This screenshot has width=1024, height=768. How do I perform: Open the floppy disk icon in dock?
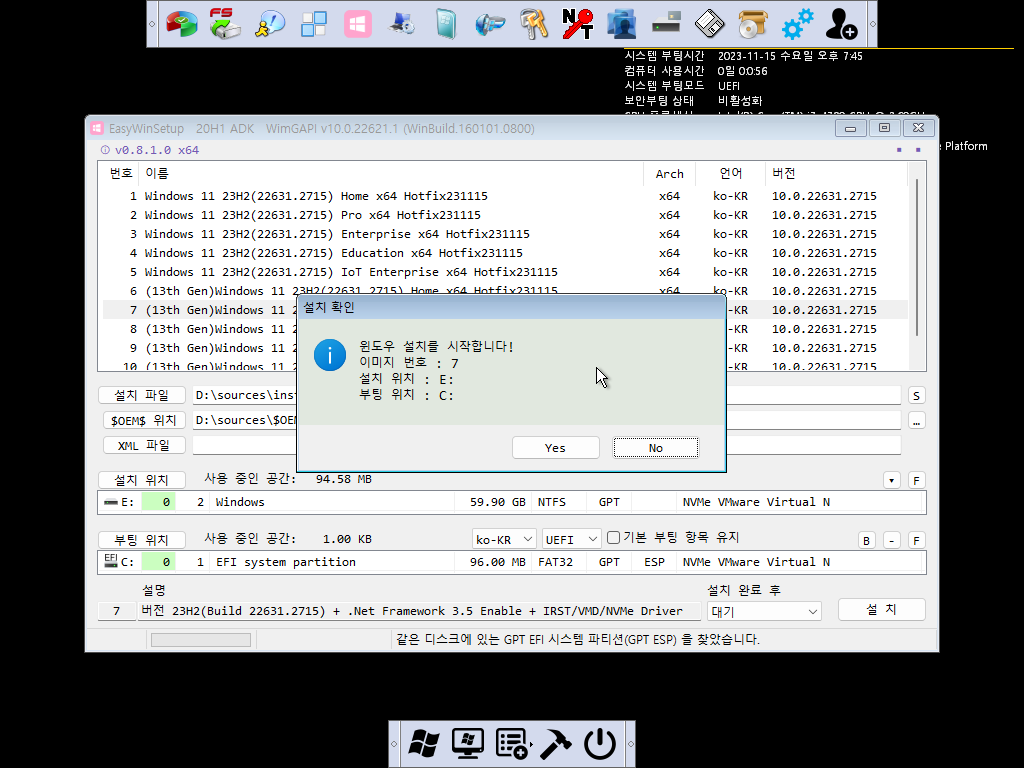[709, 24]
